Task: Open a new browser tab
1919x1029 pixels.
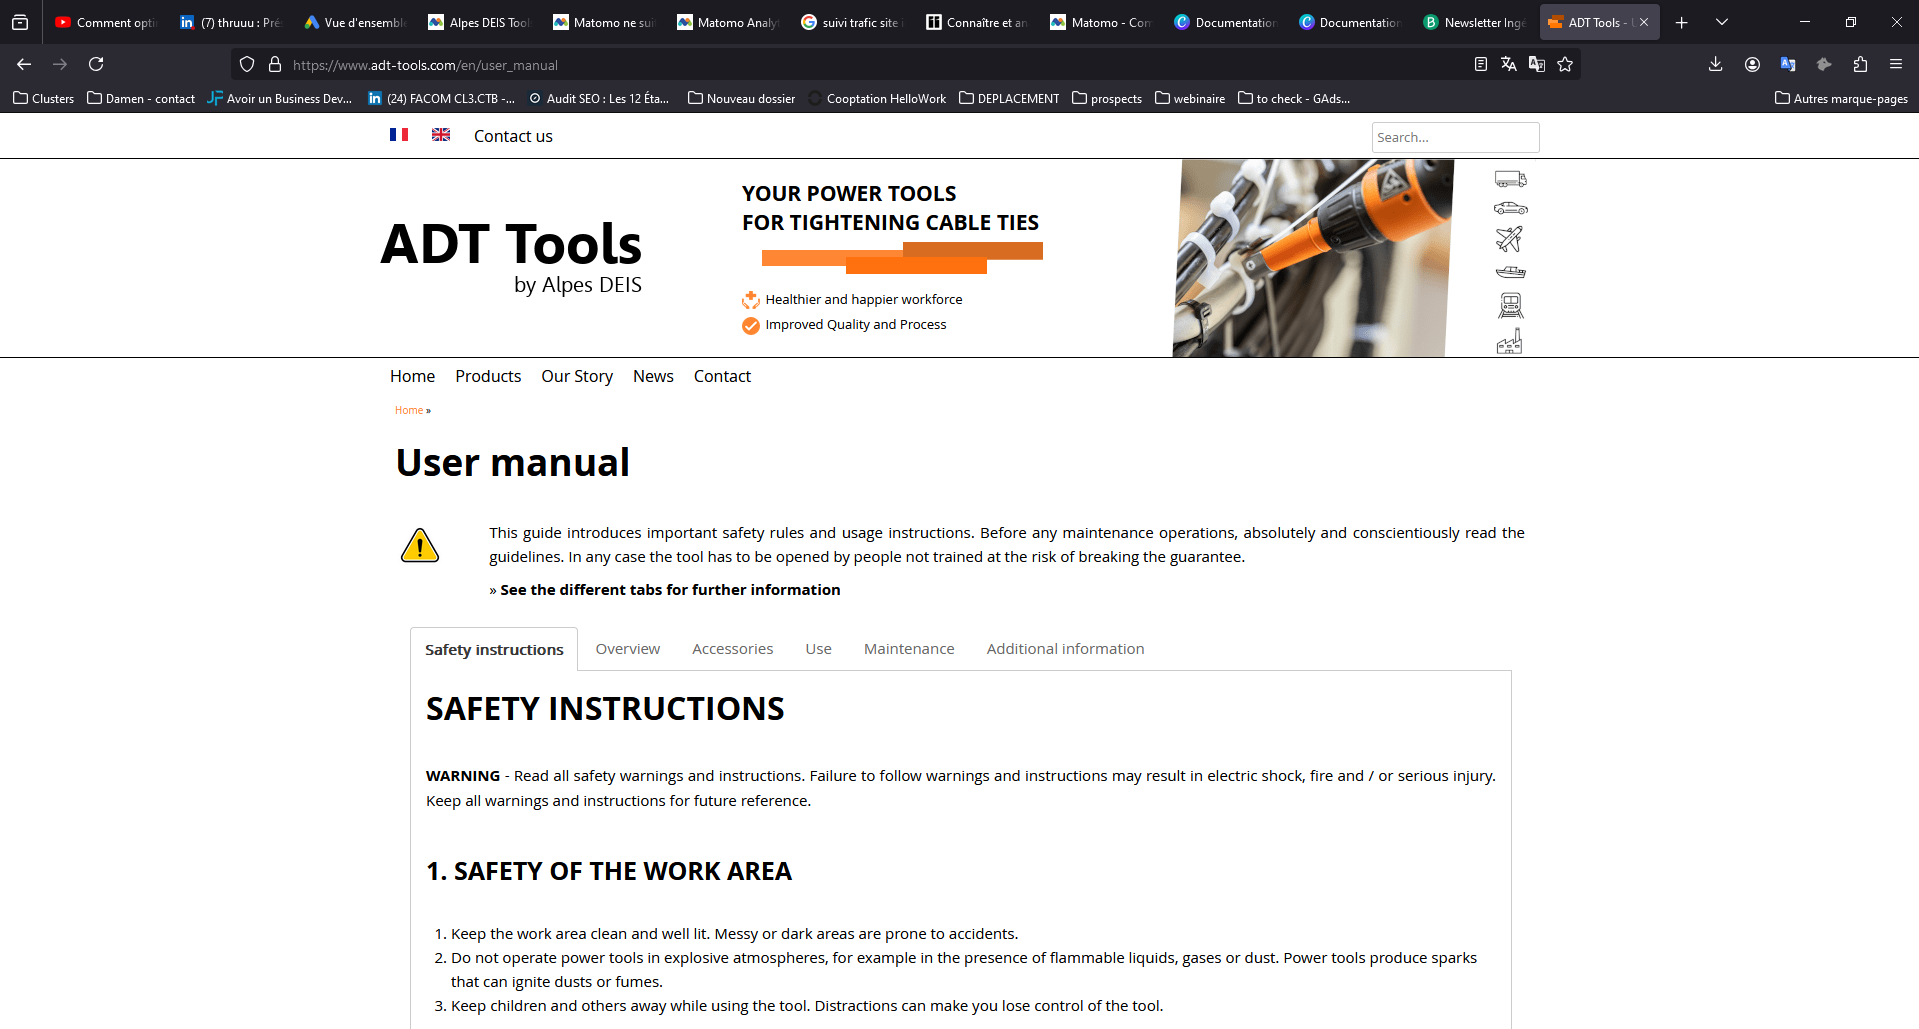Action: click(x=1682, y=22)
